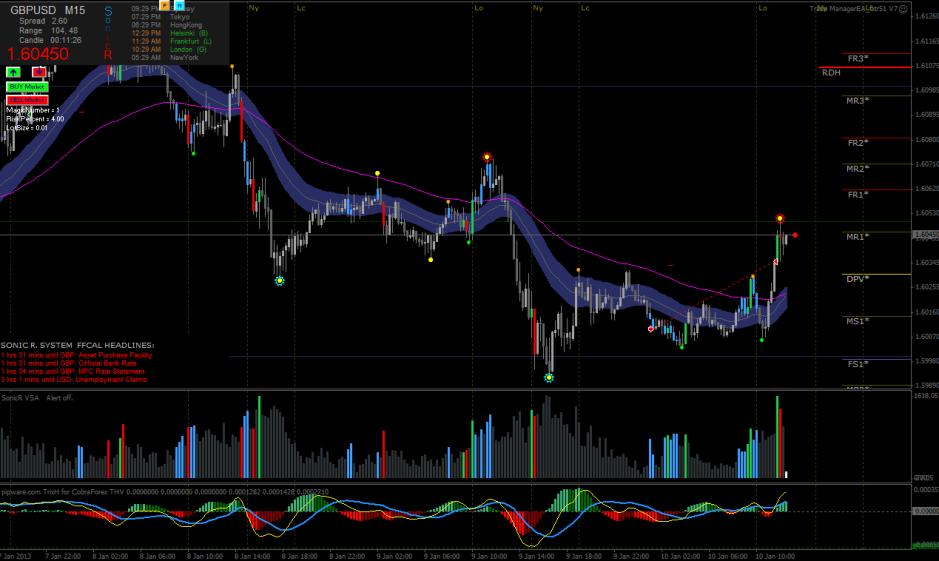
Task: Click the orange P icon at top
Action: pyautogui.click(x=164, y=5)
